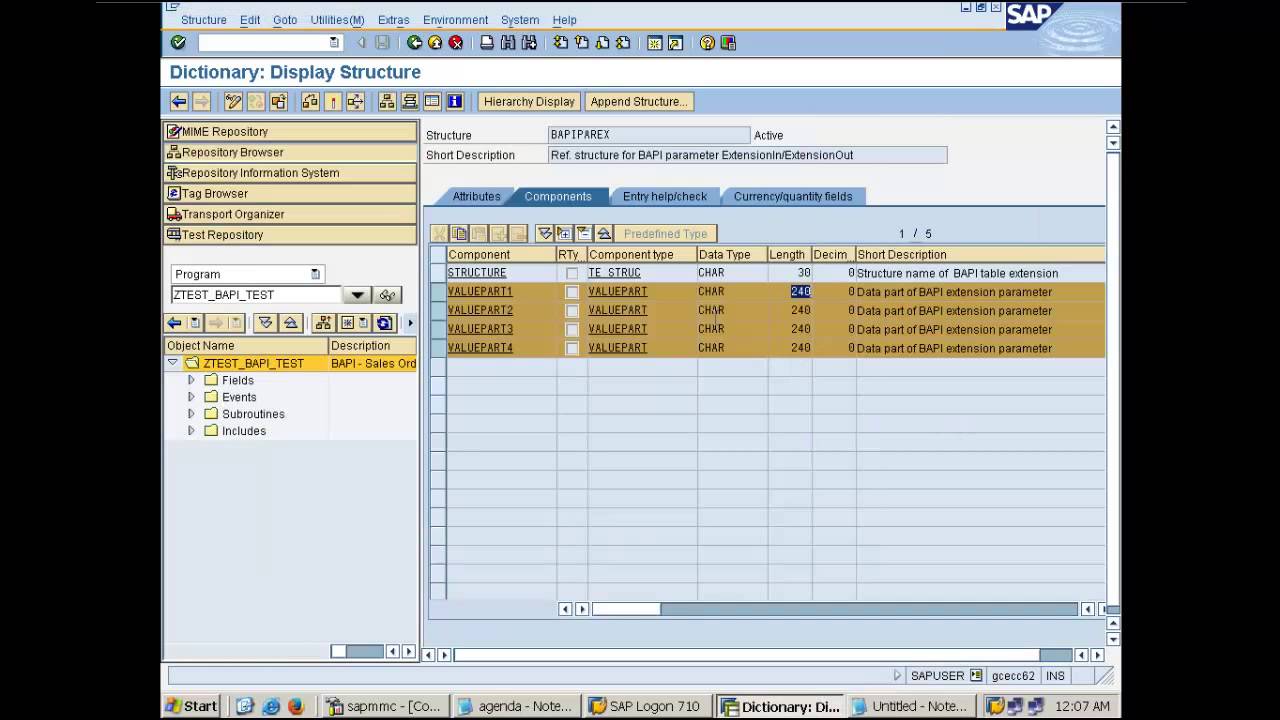Click the Display Object List hierarchy icon

click(387, 101)
